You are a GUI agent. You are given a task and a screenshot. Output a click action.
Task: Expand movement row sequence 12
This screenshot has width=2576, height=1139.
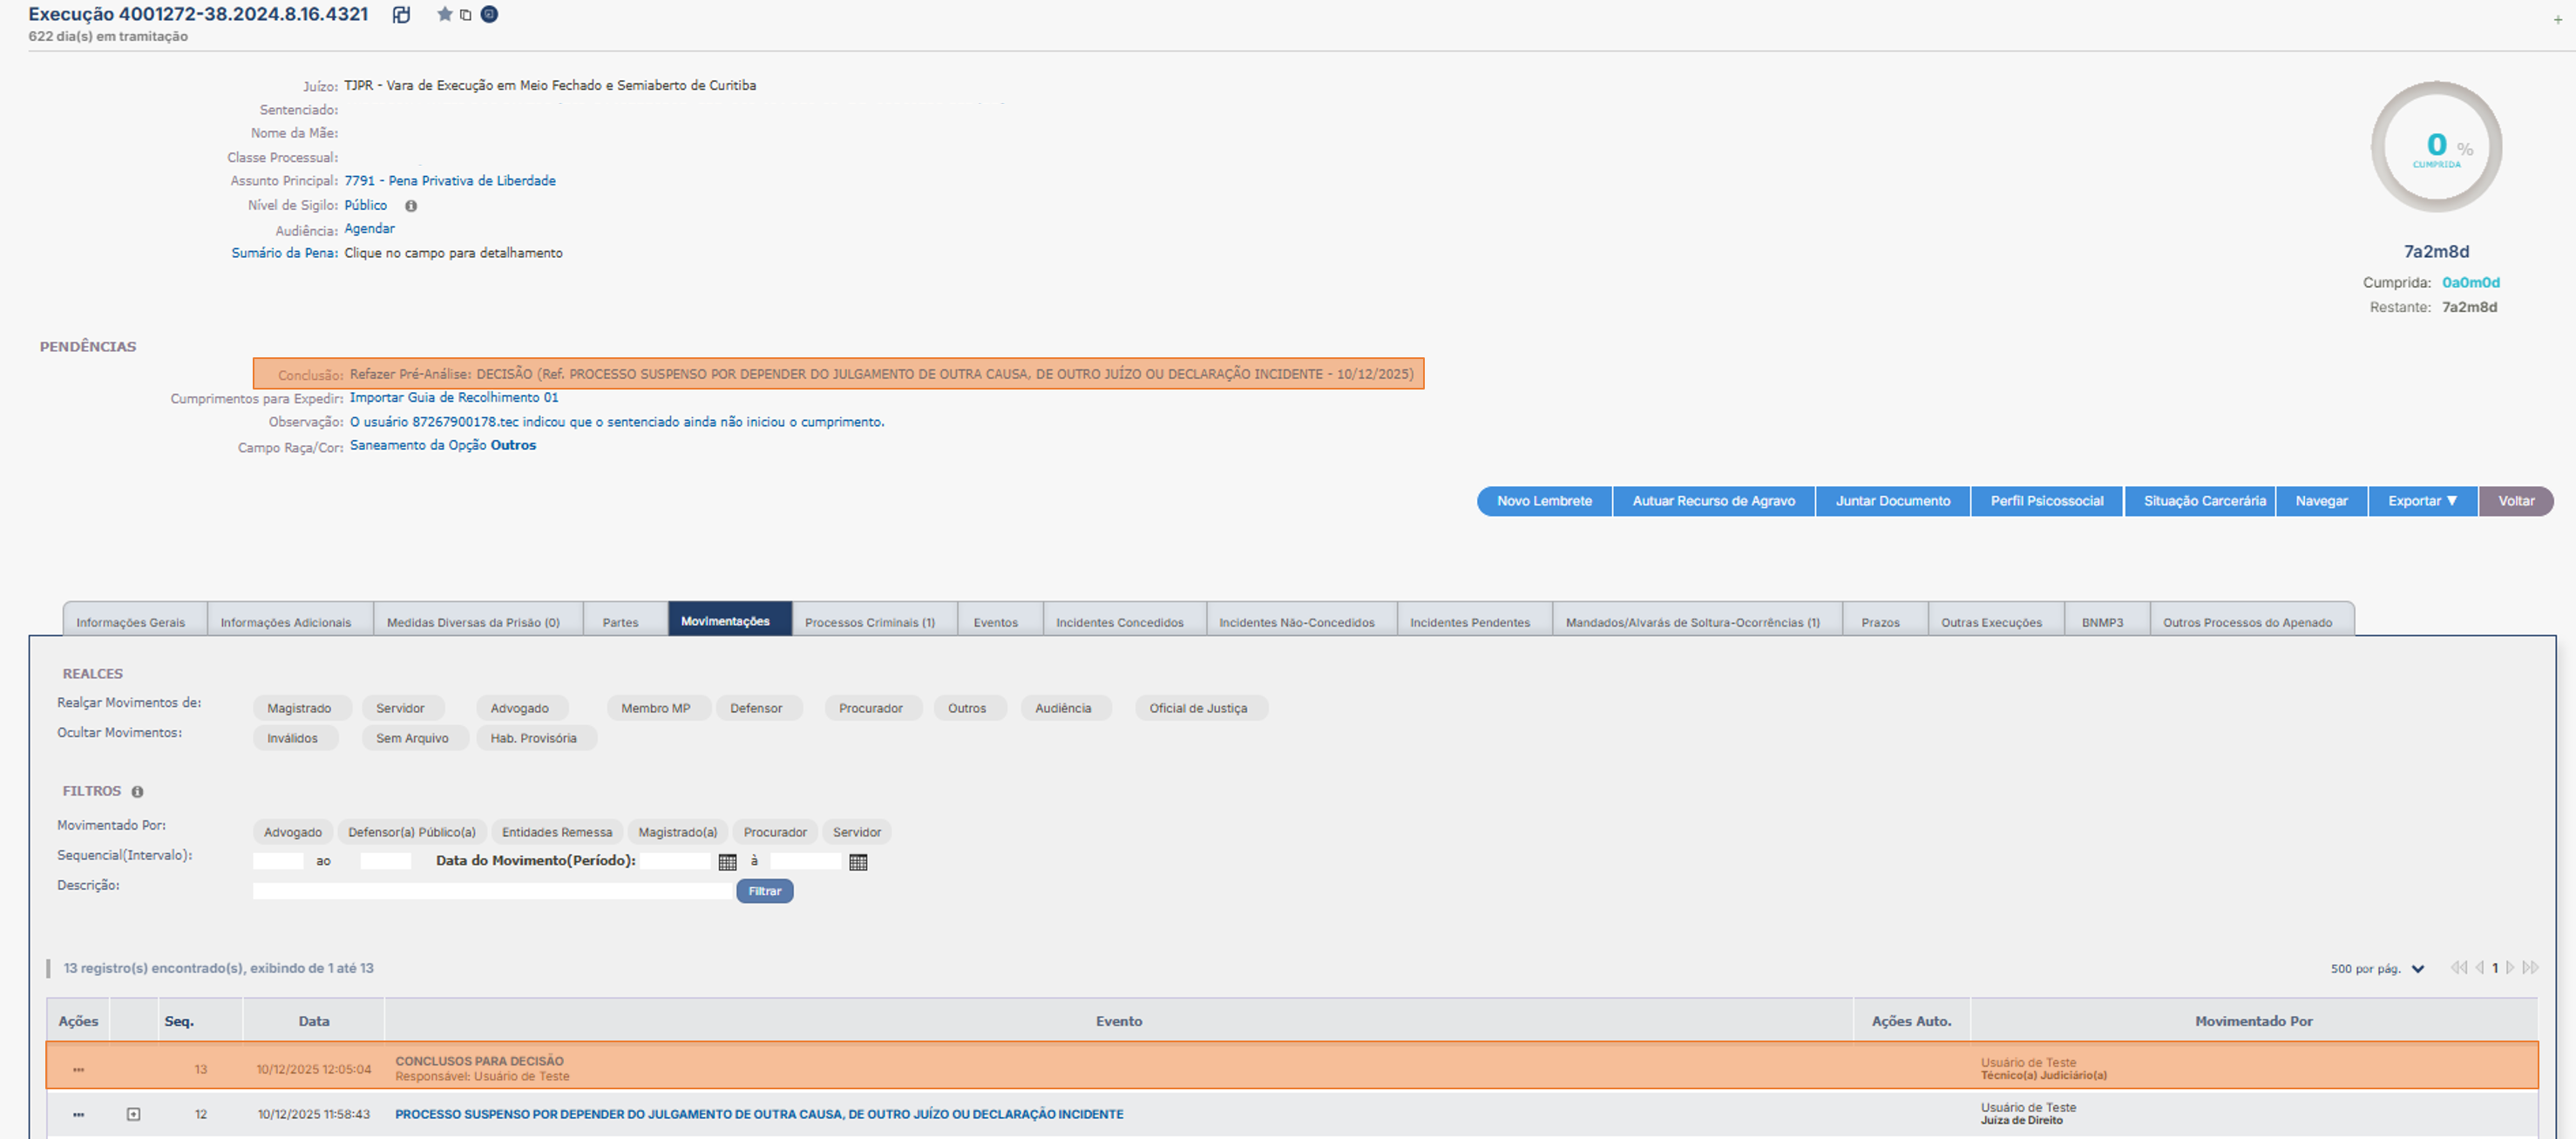pos(134,1114)
